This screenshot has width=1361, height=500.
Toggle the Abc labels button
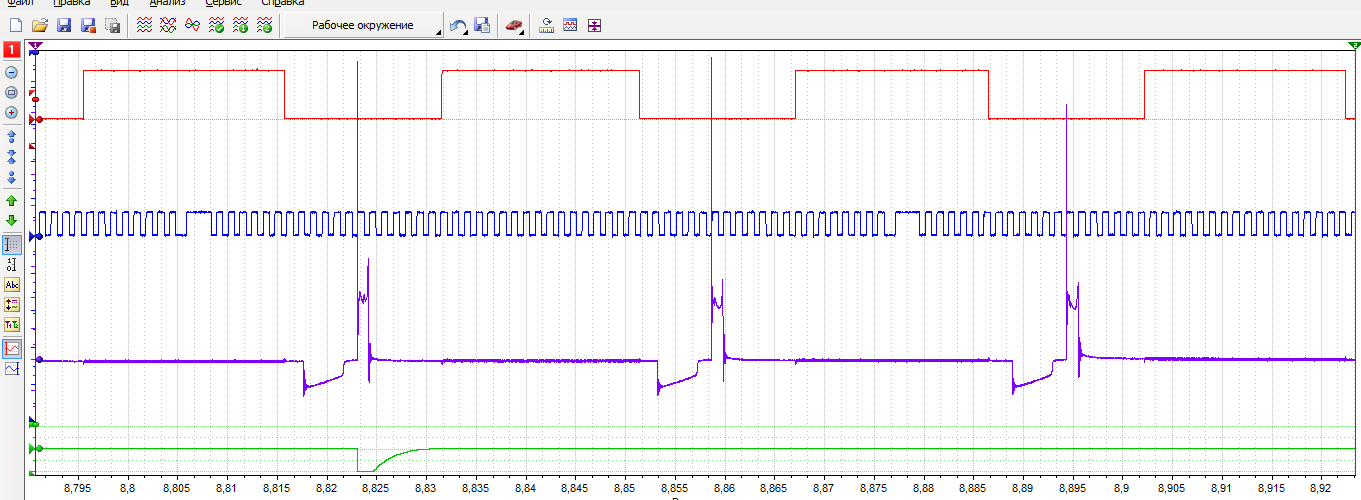click(12, 284)
